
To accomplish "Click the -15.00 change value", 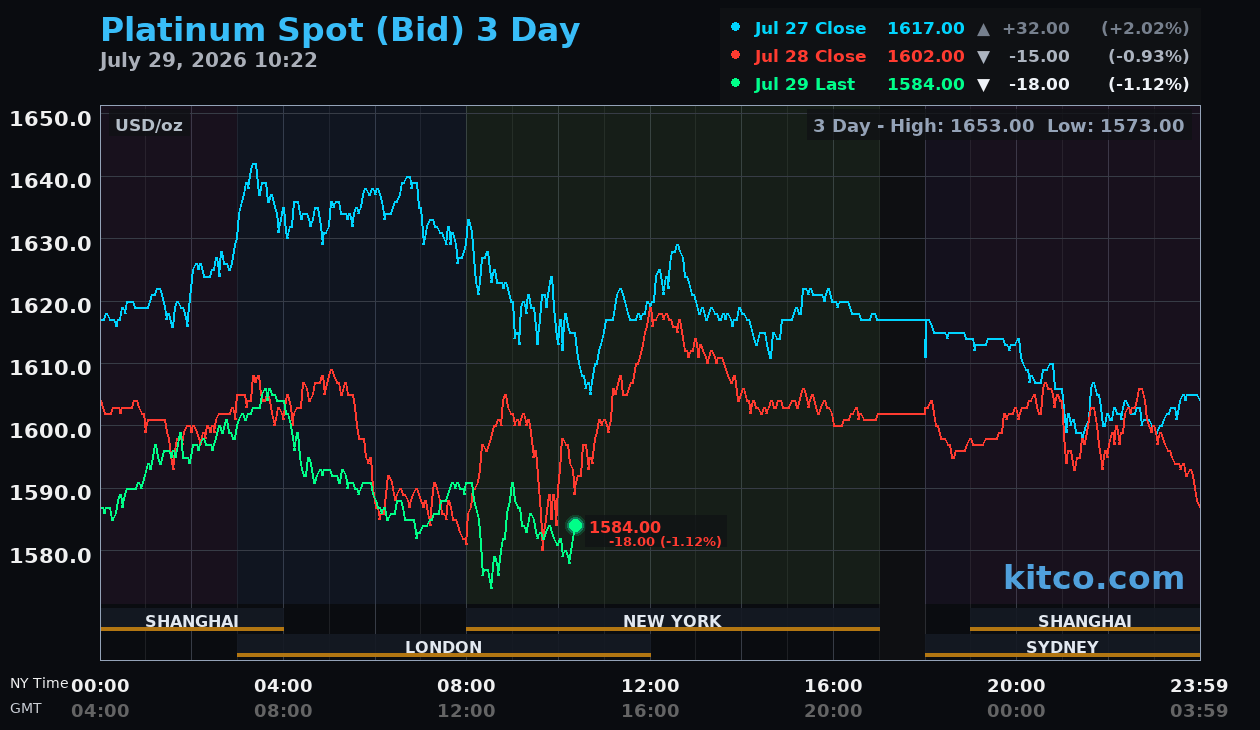I will [1039, 57].
